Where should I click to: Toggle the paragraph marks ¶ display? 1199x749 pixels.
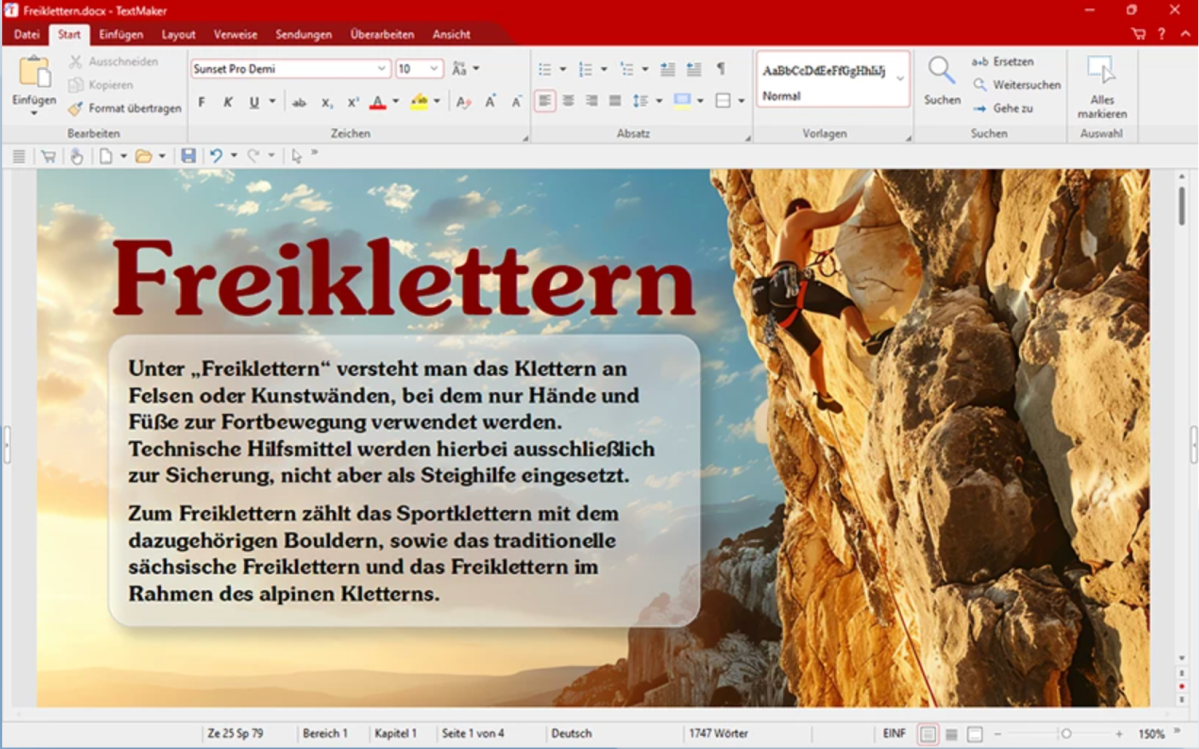tap(720, 69)
